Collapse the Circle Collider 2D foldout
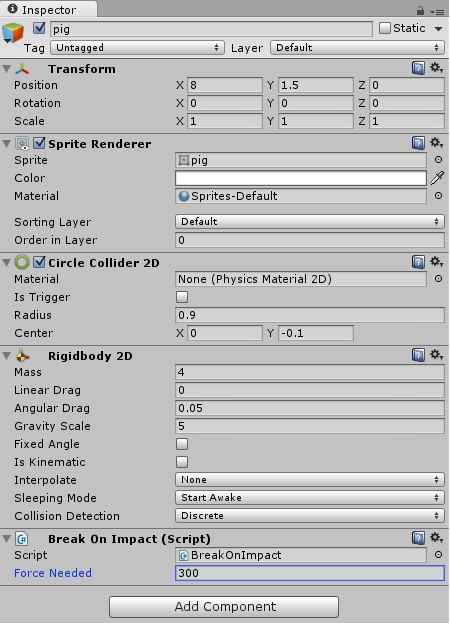This screenshot has height=626, width=451. pyautogui.click(x=6, y=262)
